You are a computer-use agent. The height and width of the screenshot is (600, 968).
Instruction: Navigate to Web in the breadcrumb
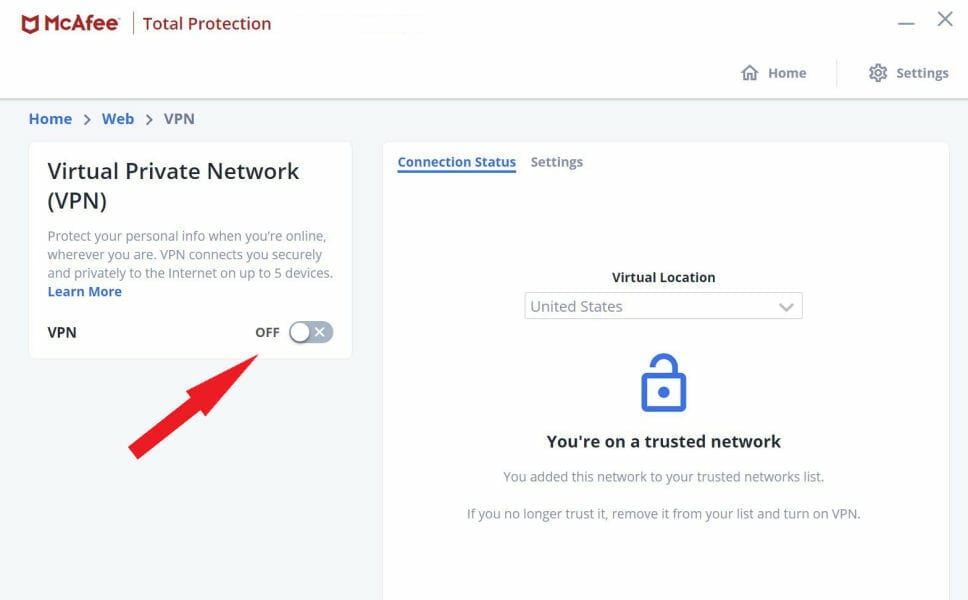[x=118, y=119]
